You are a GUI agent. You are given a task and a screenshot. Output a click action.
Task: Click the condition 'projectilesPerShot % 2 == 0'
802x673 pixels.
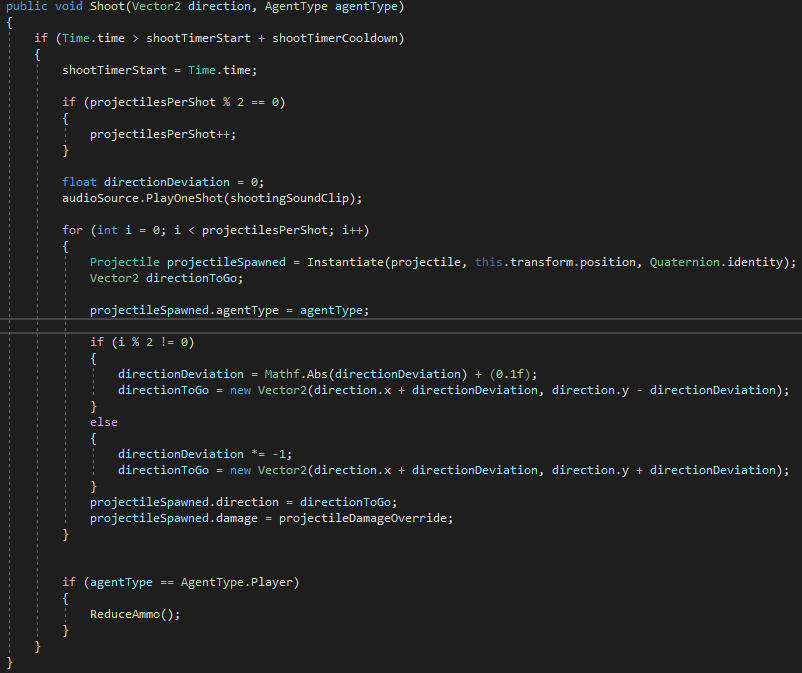(x=184, y=102)
